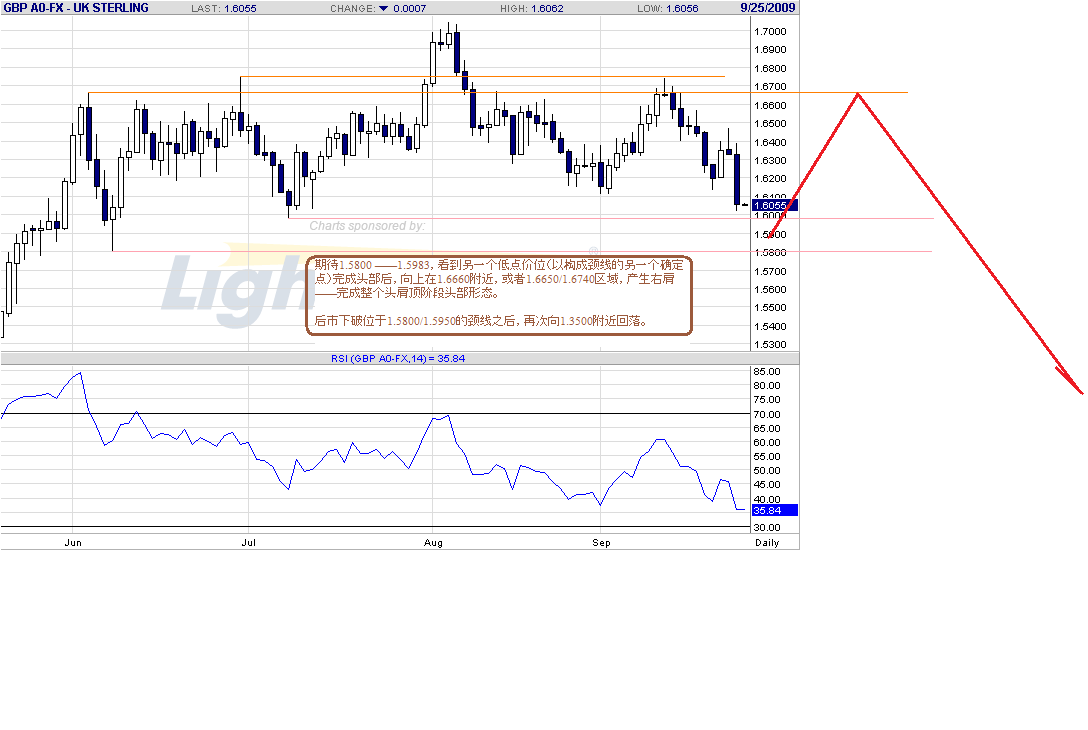The height and width of the screenshot is (730, 1088).
Task: Click the Jul month label
Action: tap(248, 543)
